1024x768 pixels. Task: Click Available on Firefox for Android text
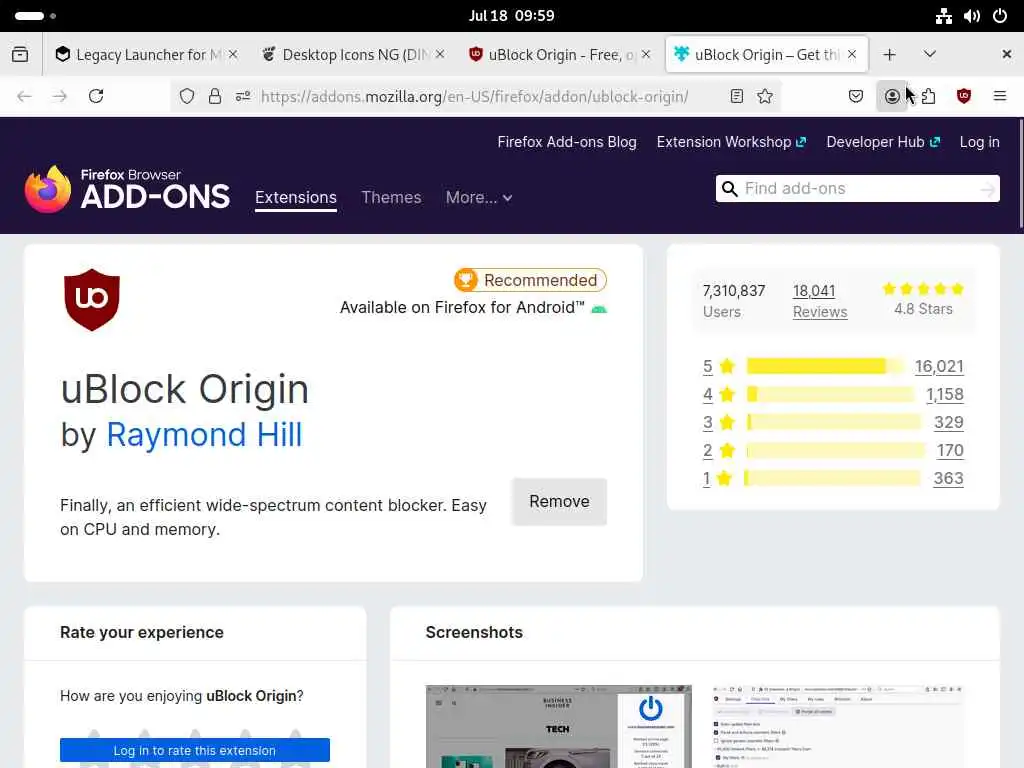(462, 308)
